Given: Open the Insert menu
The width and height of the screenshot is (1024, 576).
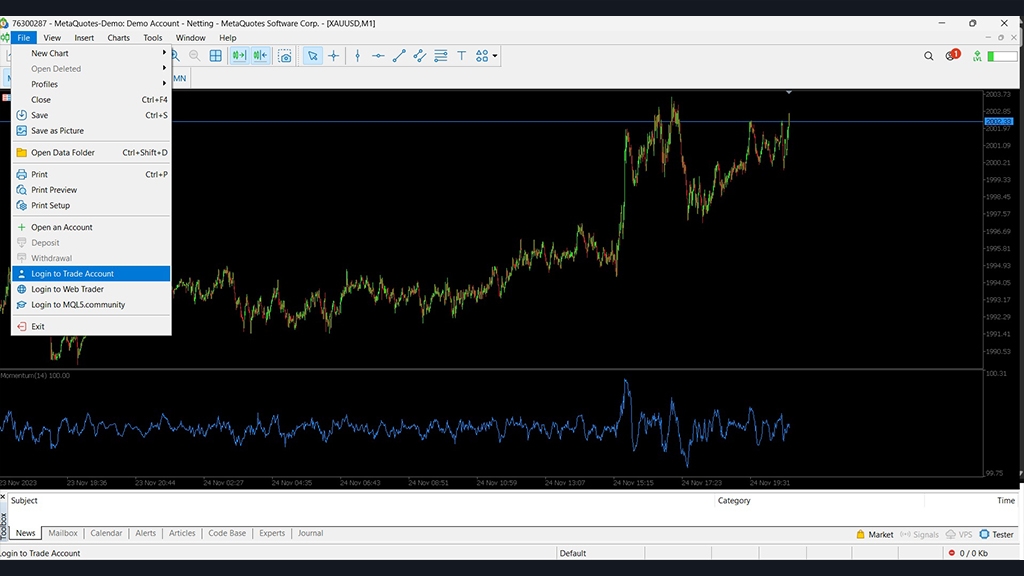Looking at the screenshot, I should click(84, 38).
